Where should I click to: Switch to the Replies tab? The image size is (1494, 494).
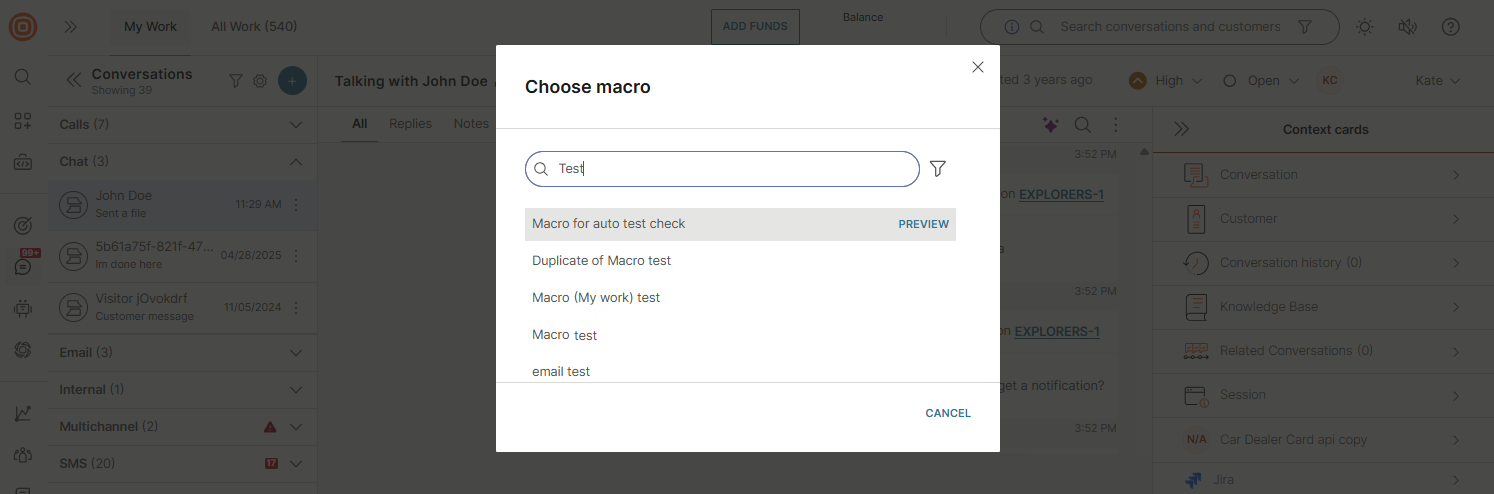410,124
